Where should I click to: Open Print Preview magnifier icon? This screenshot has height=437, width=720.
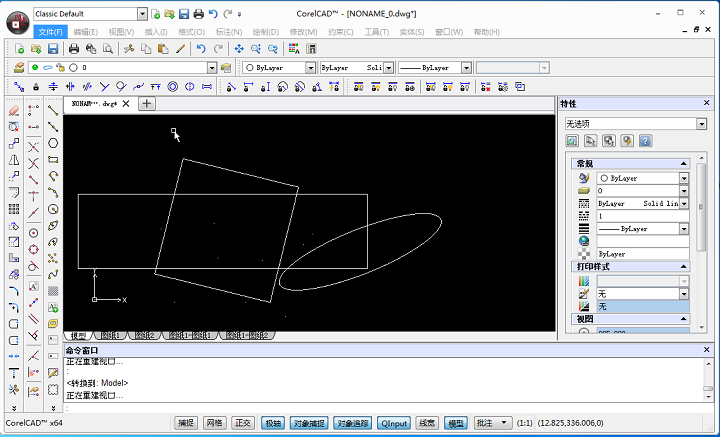108,49
